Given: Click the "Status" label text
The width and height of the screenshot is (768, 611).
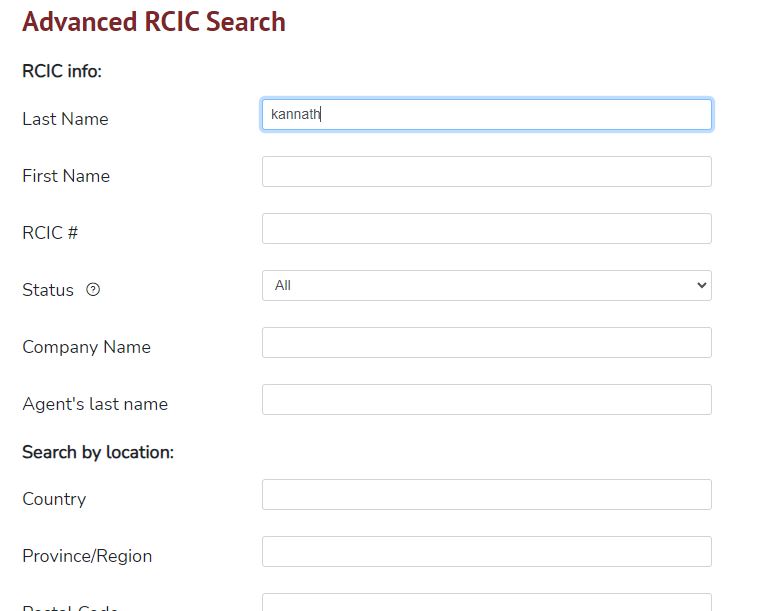Looking at the screenshot, I should tap(48, 290).
